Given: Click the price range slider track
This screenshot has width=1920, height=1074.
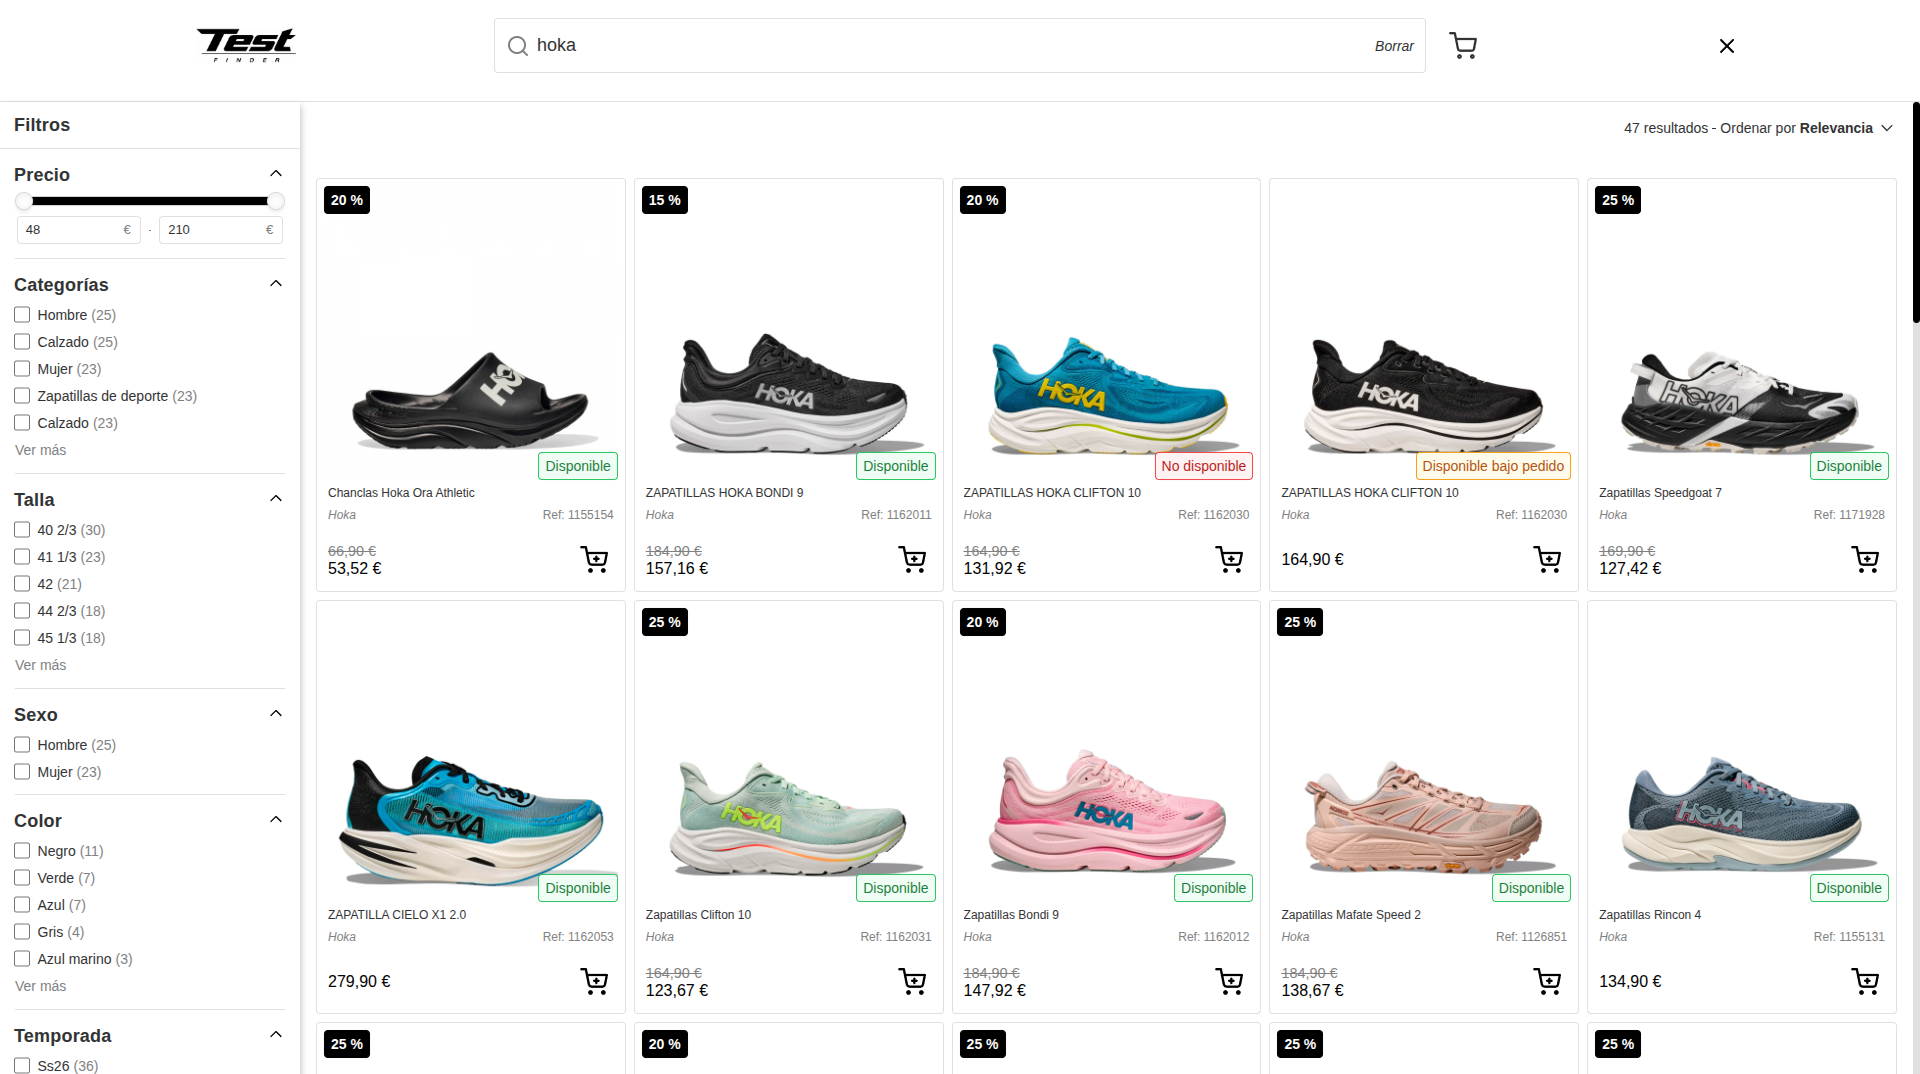Looking at the screenshot, I should 150,201.
